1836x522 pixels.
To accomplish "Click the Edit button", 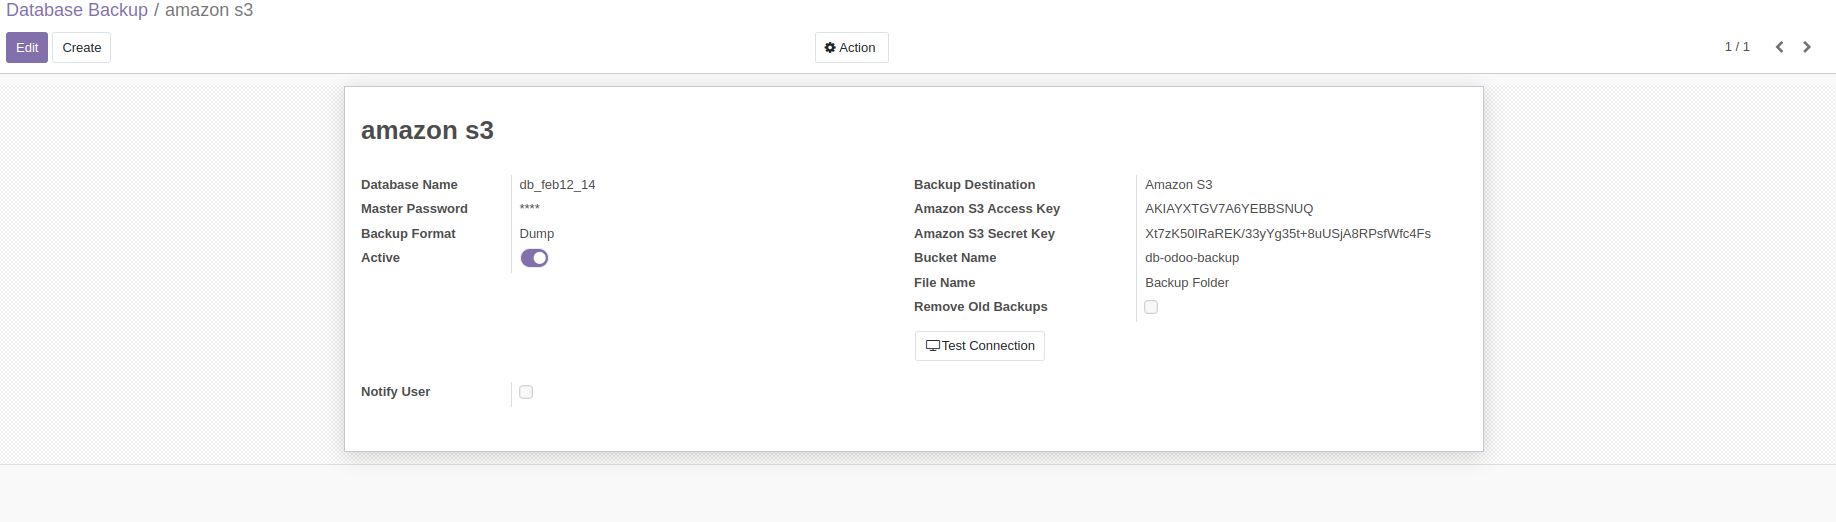I will coord(27,48).
